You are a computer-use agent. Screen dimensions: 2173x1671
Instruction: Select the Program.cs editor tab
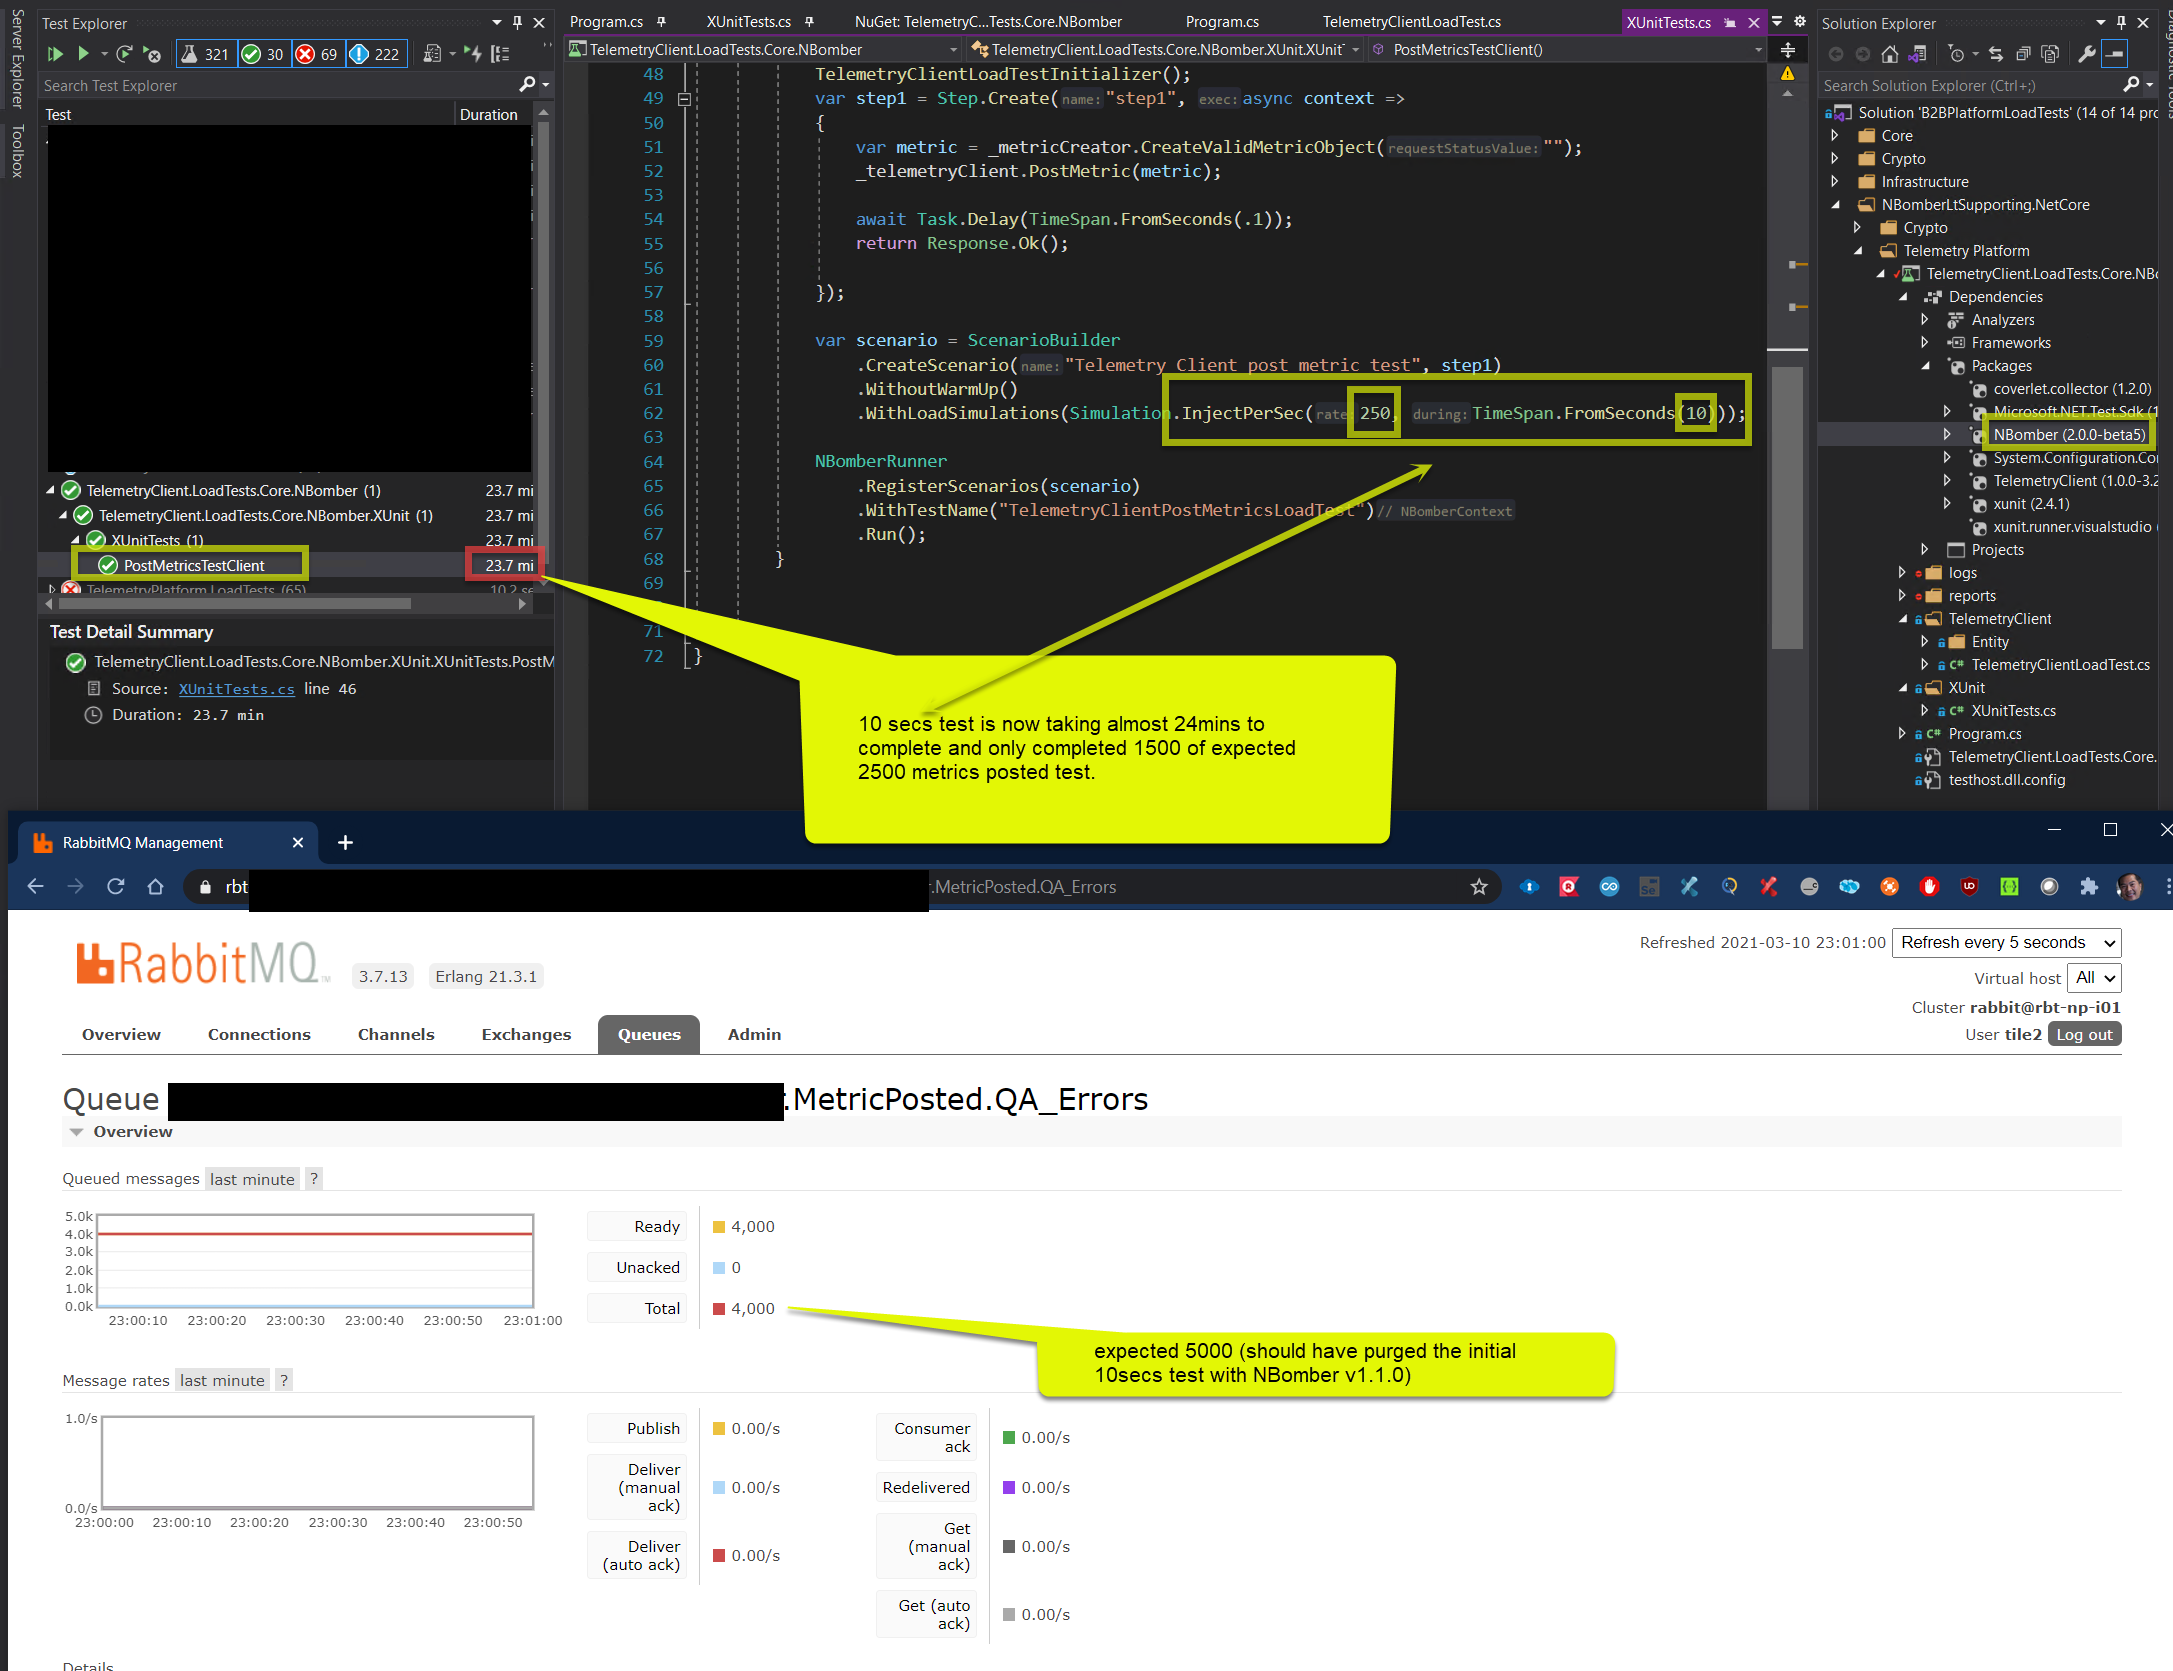click(605, 20)
